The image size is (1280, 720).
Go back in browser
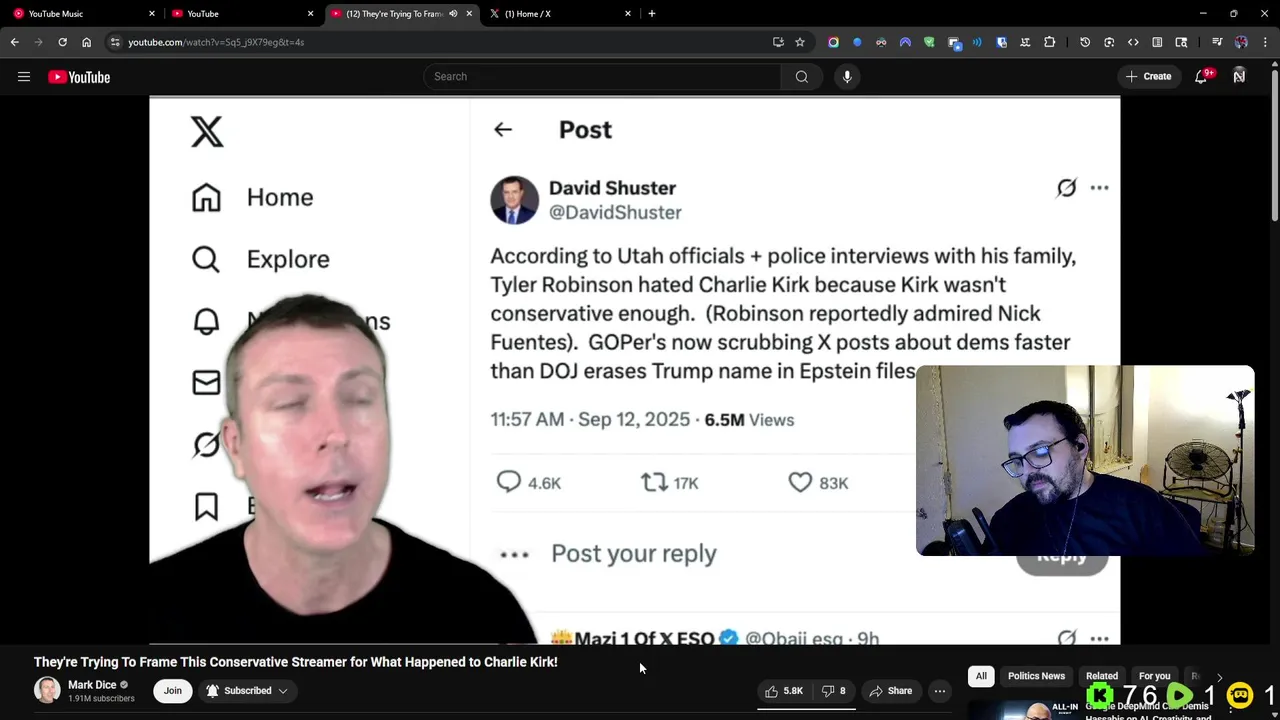[x=15, y=42]
